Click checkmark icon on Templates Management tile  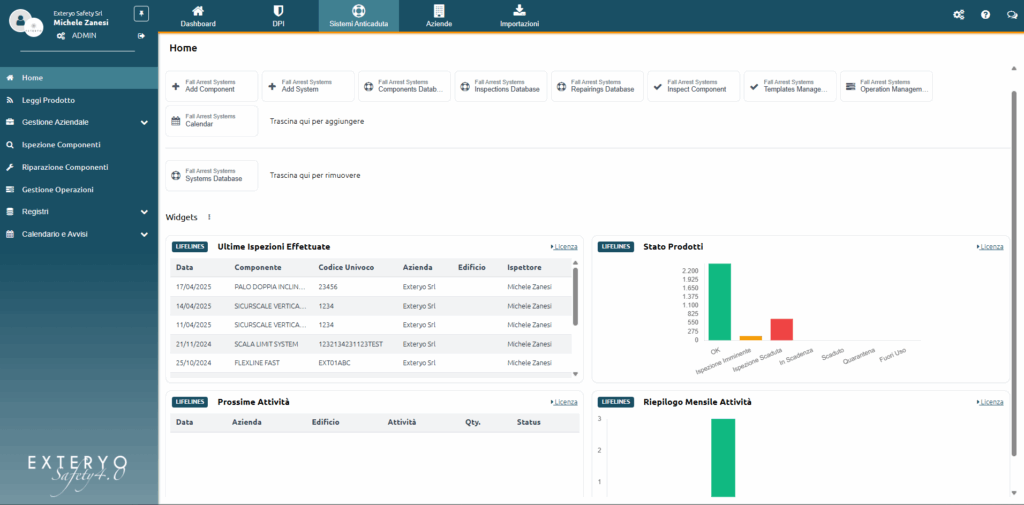coord(754,86)
